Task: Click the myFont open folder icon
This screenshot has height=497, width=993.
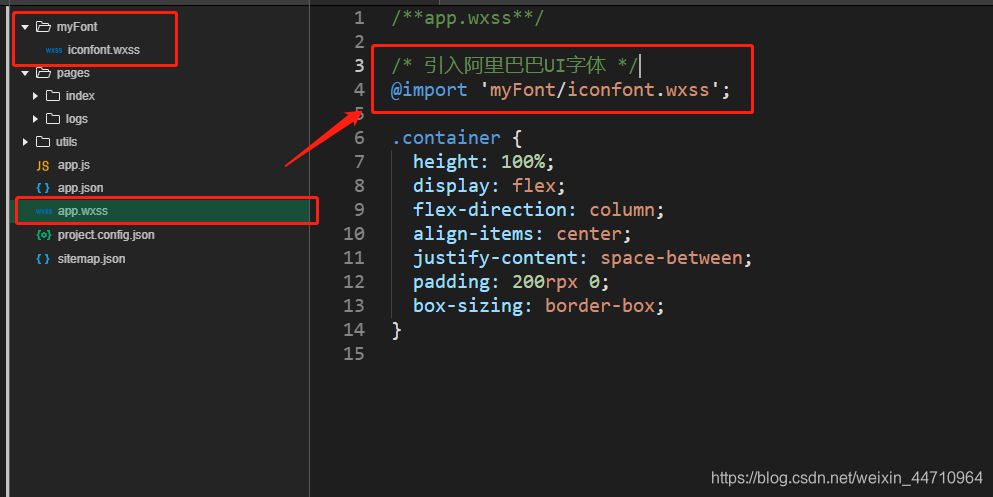Action: pyautogui.click(x=43, y=27)
